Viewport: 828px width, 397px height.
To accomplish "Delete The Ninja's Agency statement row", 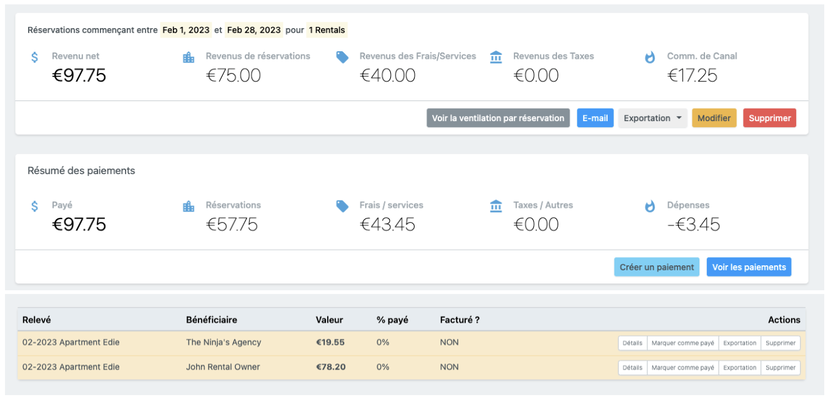I will [x=780, y=343].
